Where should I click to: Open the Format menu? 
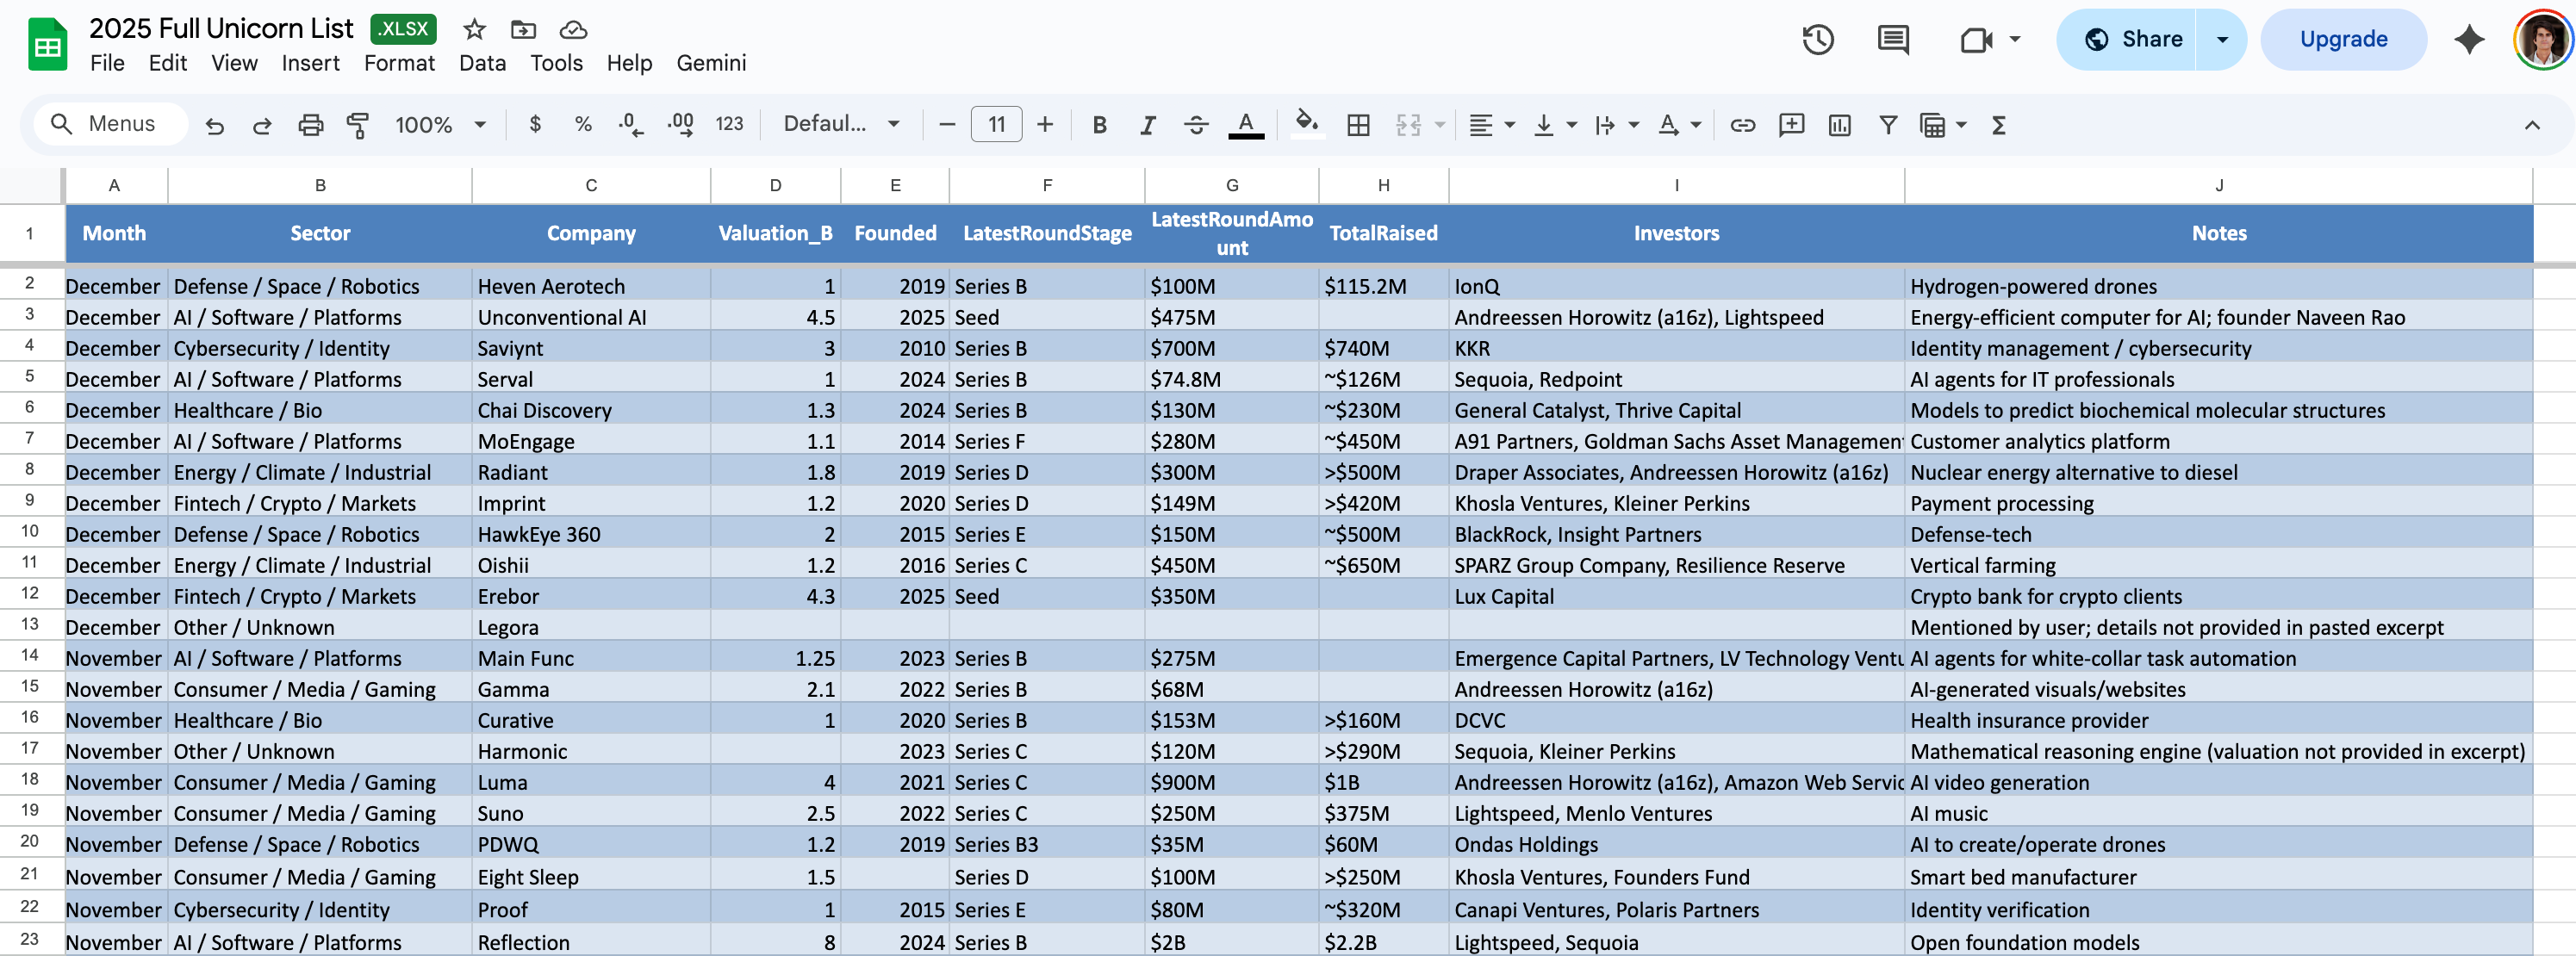tap(399, 63)
